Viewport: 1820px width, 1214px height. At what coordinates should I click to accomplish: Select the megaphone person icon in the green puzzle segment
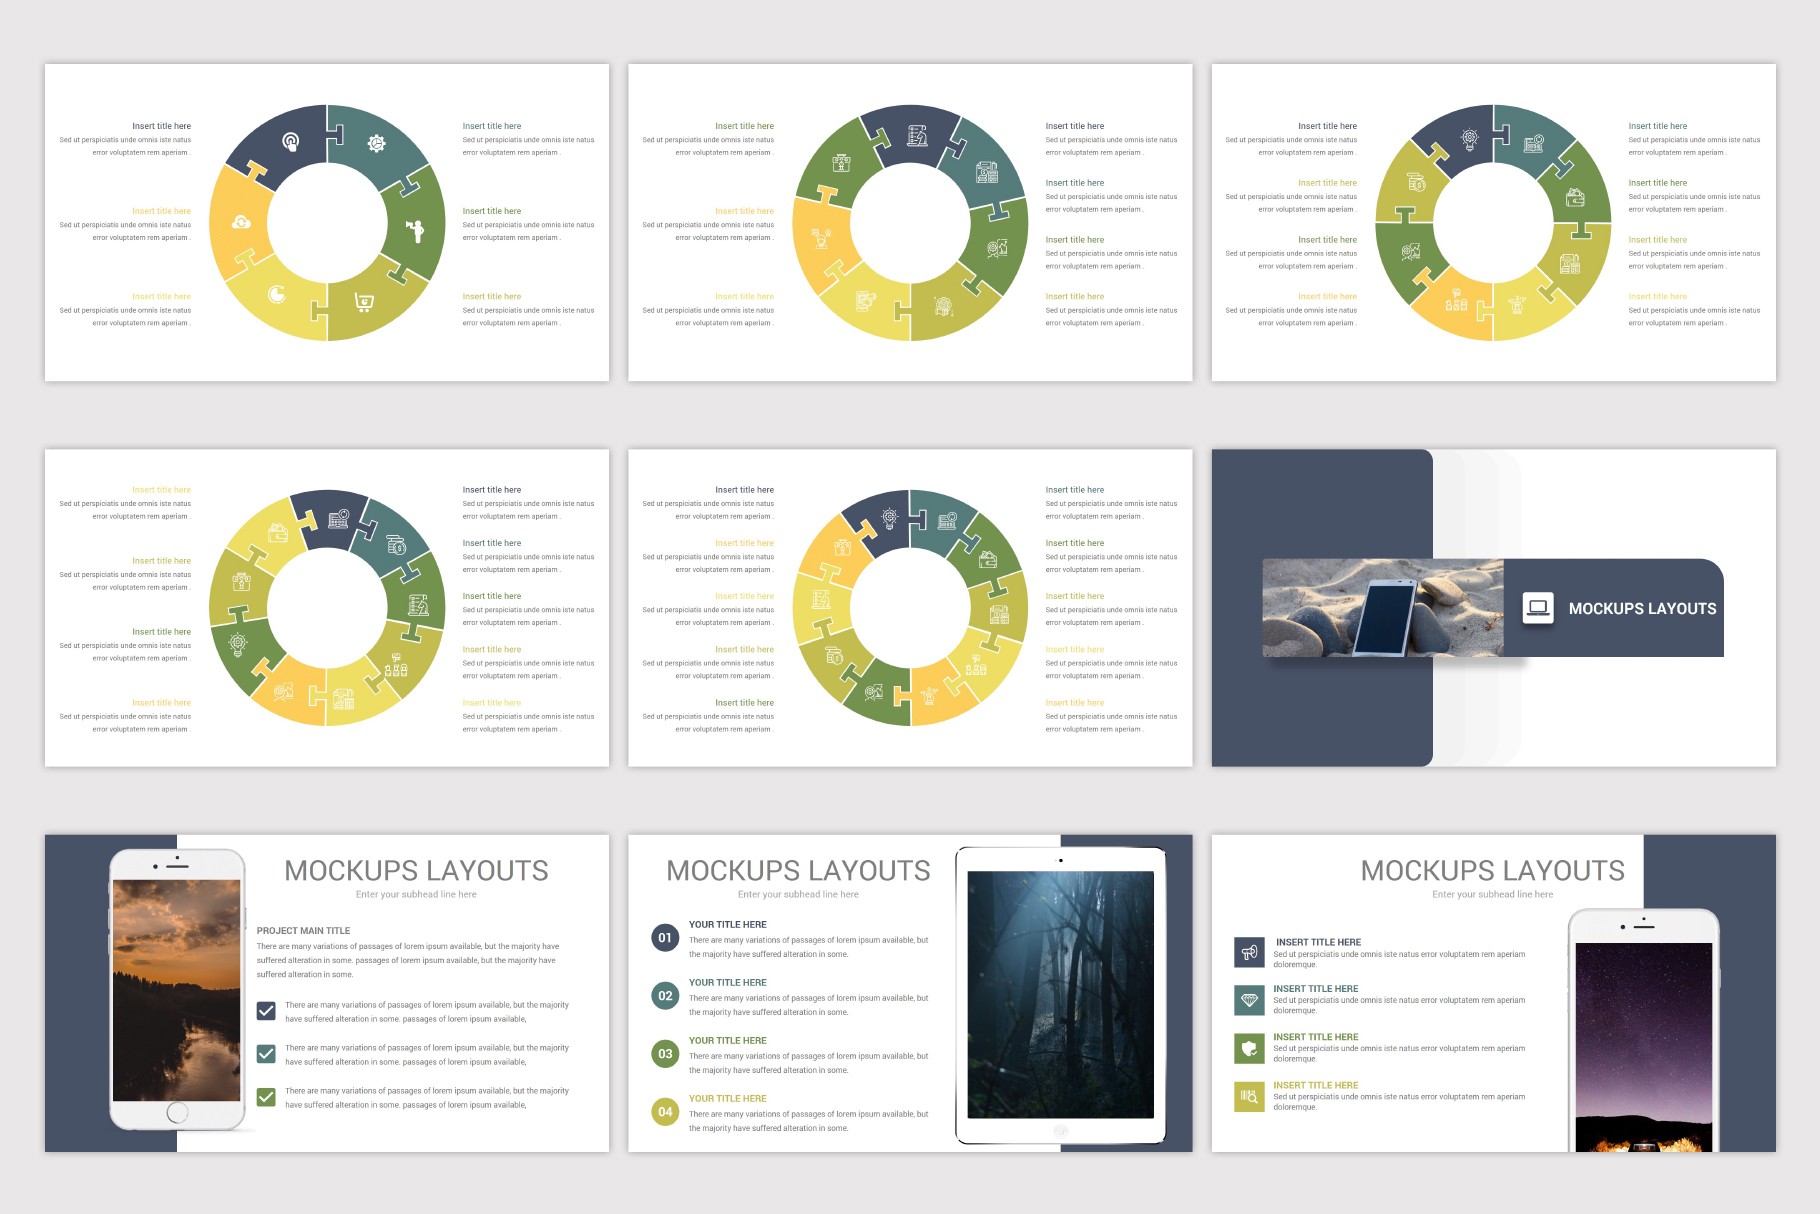coord(414,230)
